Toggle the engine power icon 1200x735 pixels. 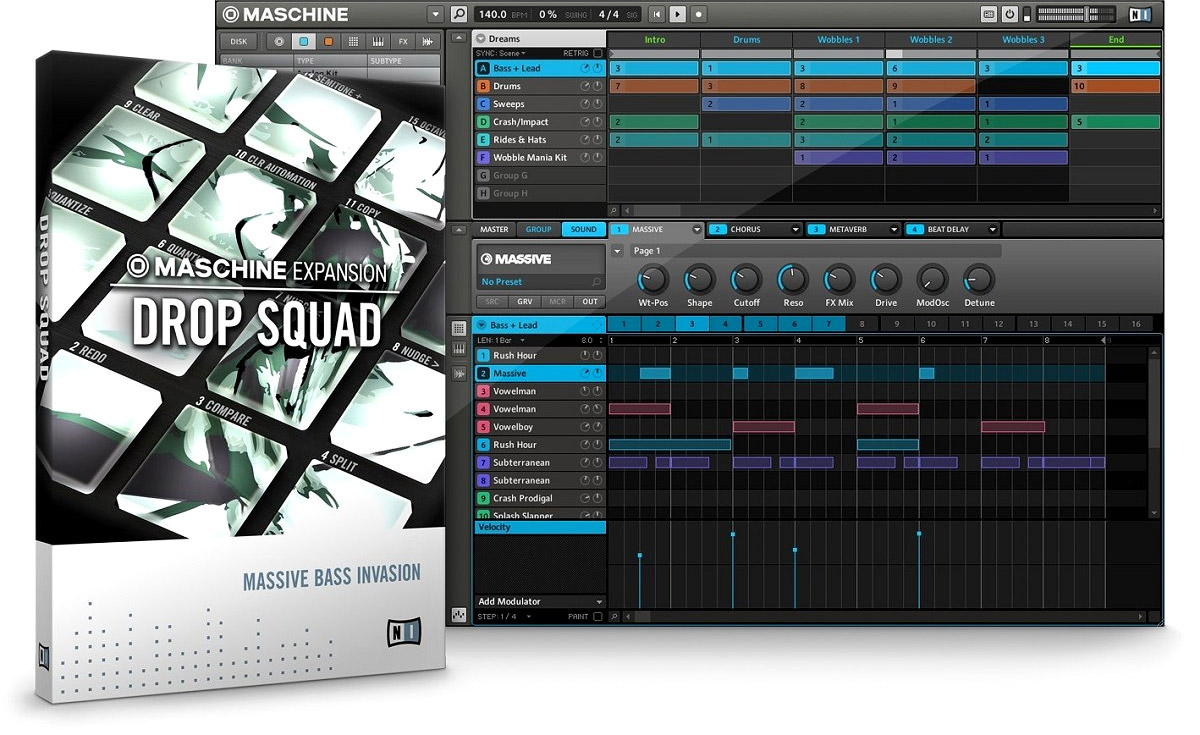[x=1010, y=14]
